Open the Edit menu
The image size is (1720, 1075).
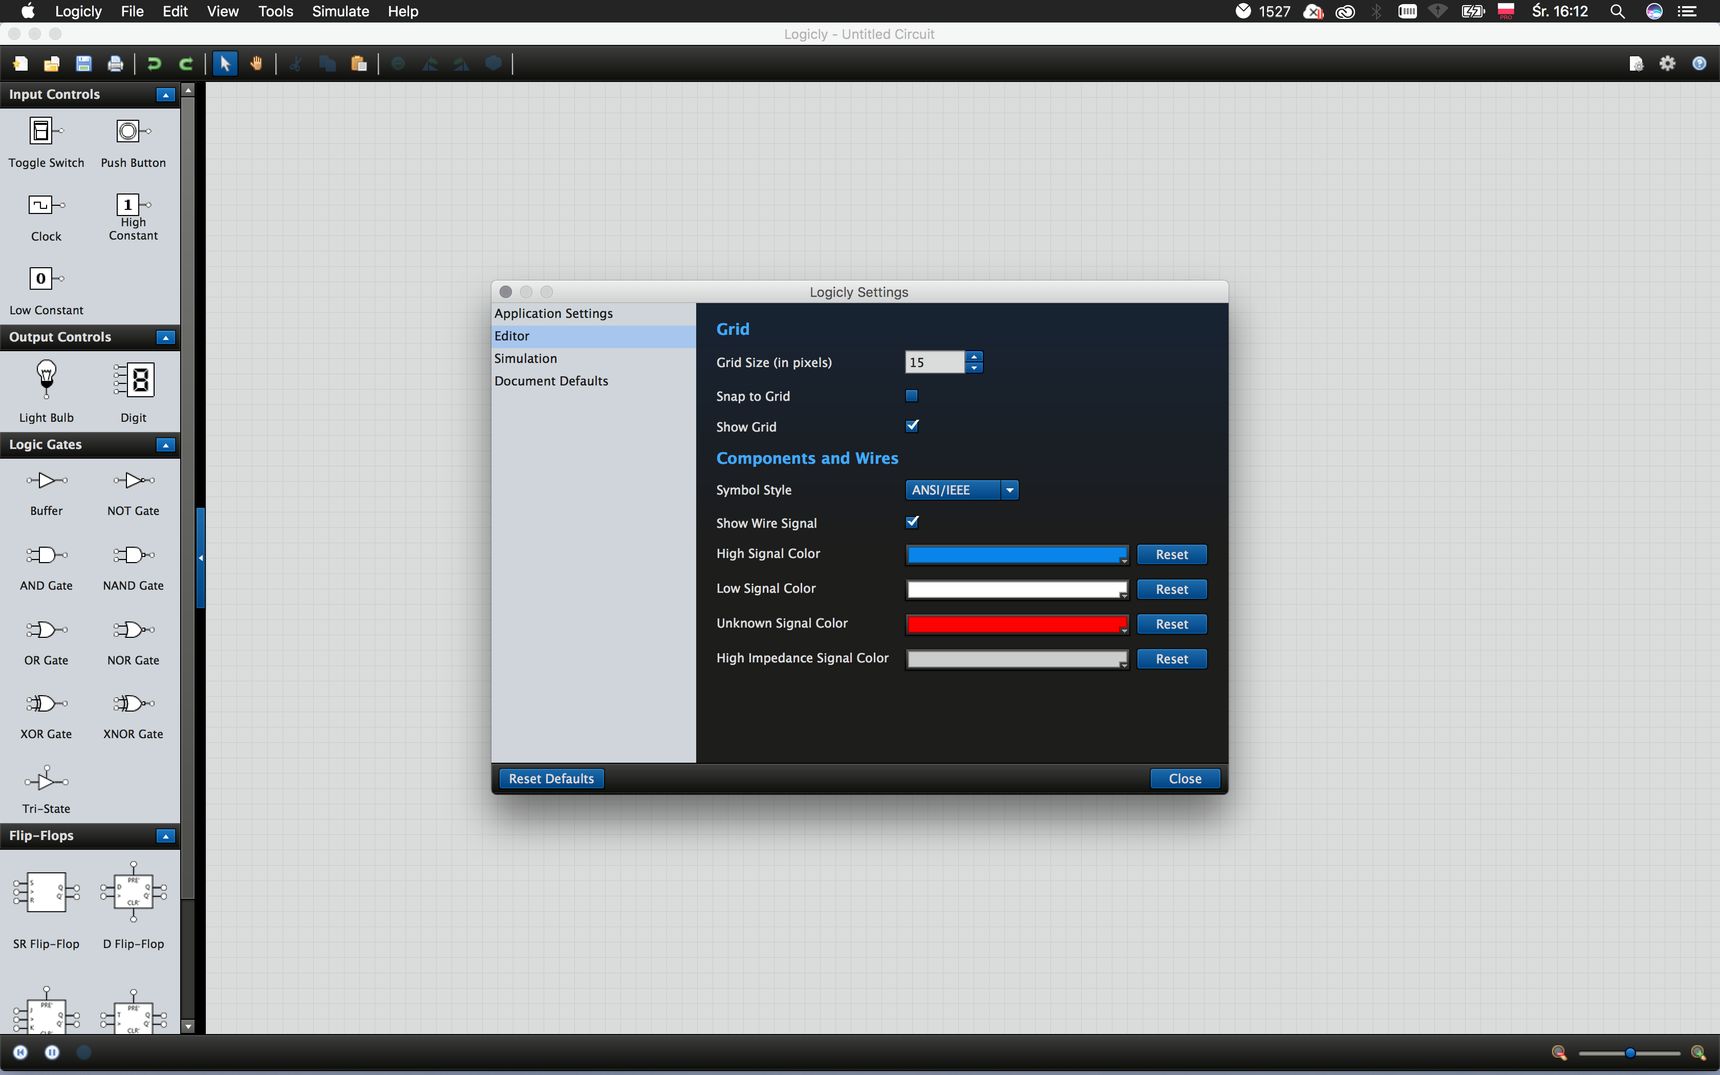[175, 11]
